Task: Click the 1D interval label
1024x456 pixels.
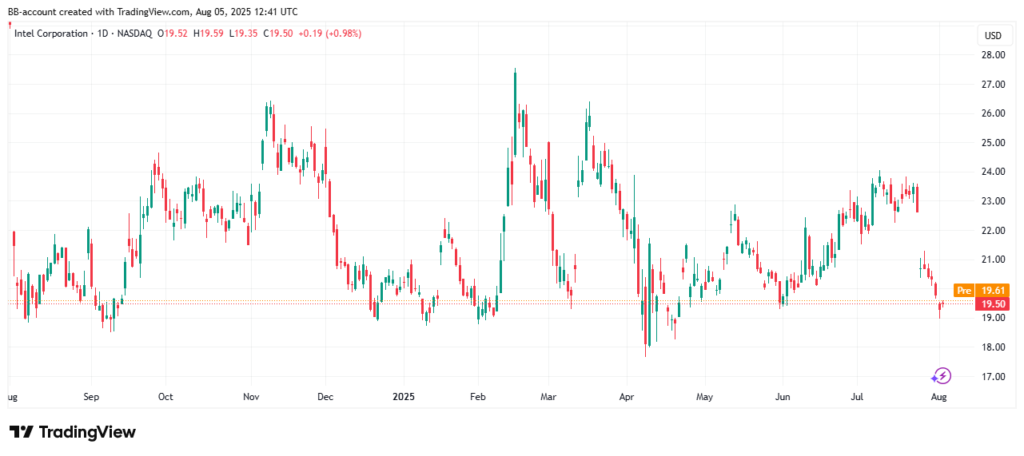Action: pyautogui.click(x=101, y=33)
